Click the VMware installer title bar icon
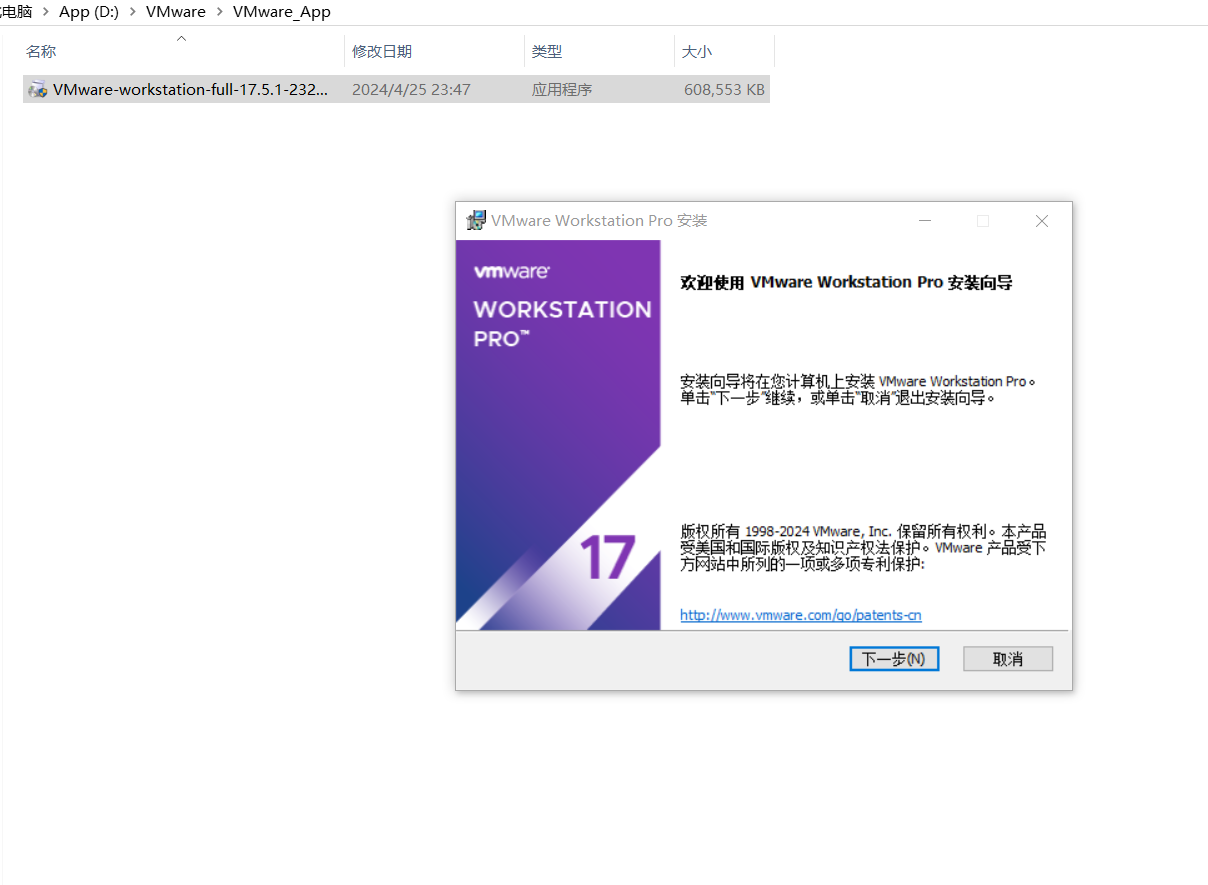Image resolution: width=1208 pixels, height=885 pixels. tap(476, 220)
